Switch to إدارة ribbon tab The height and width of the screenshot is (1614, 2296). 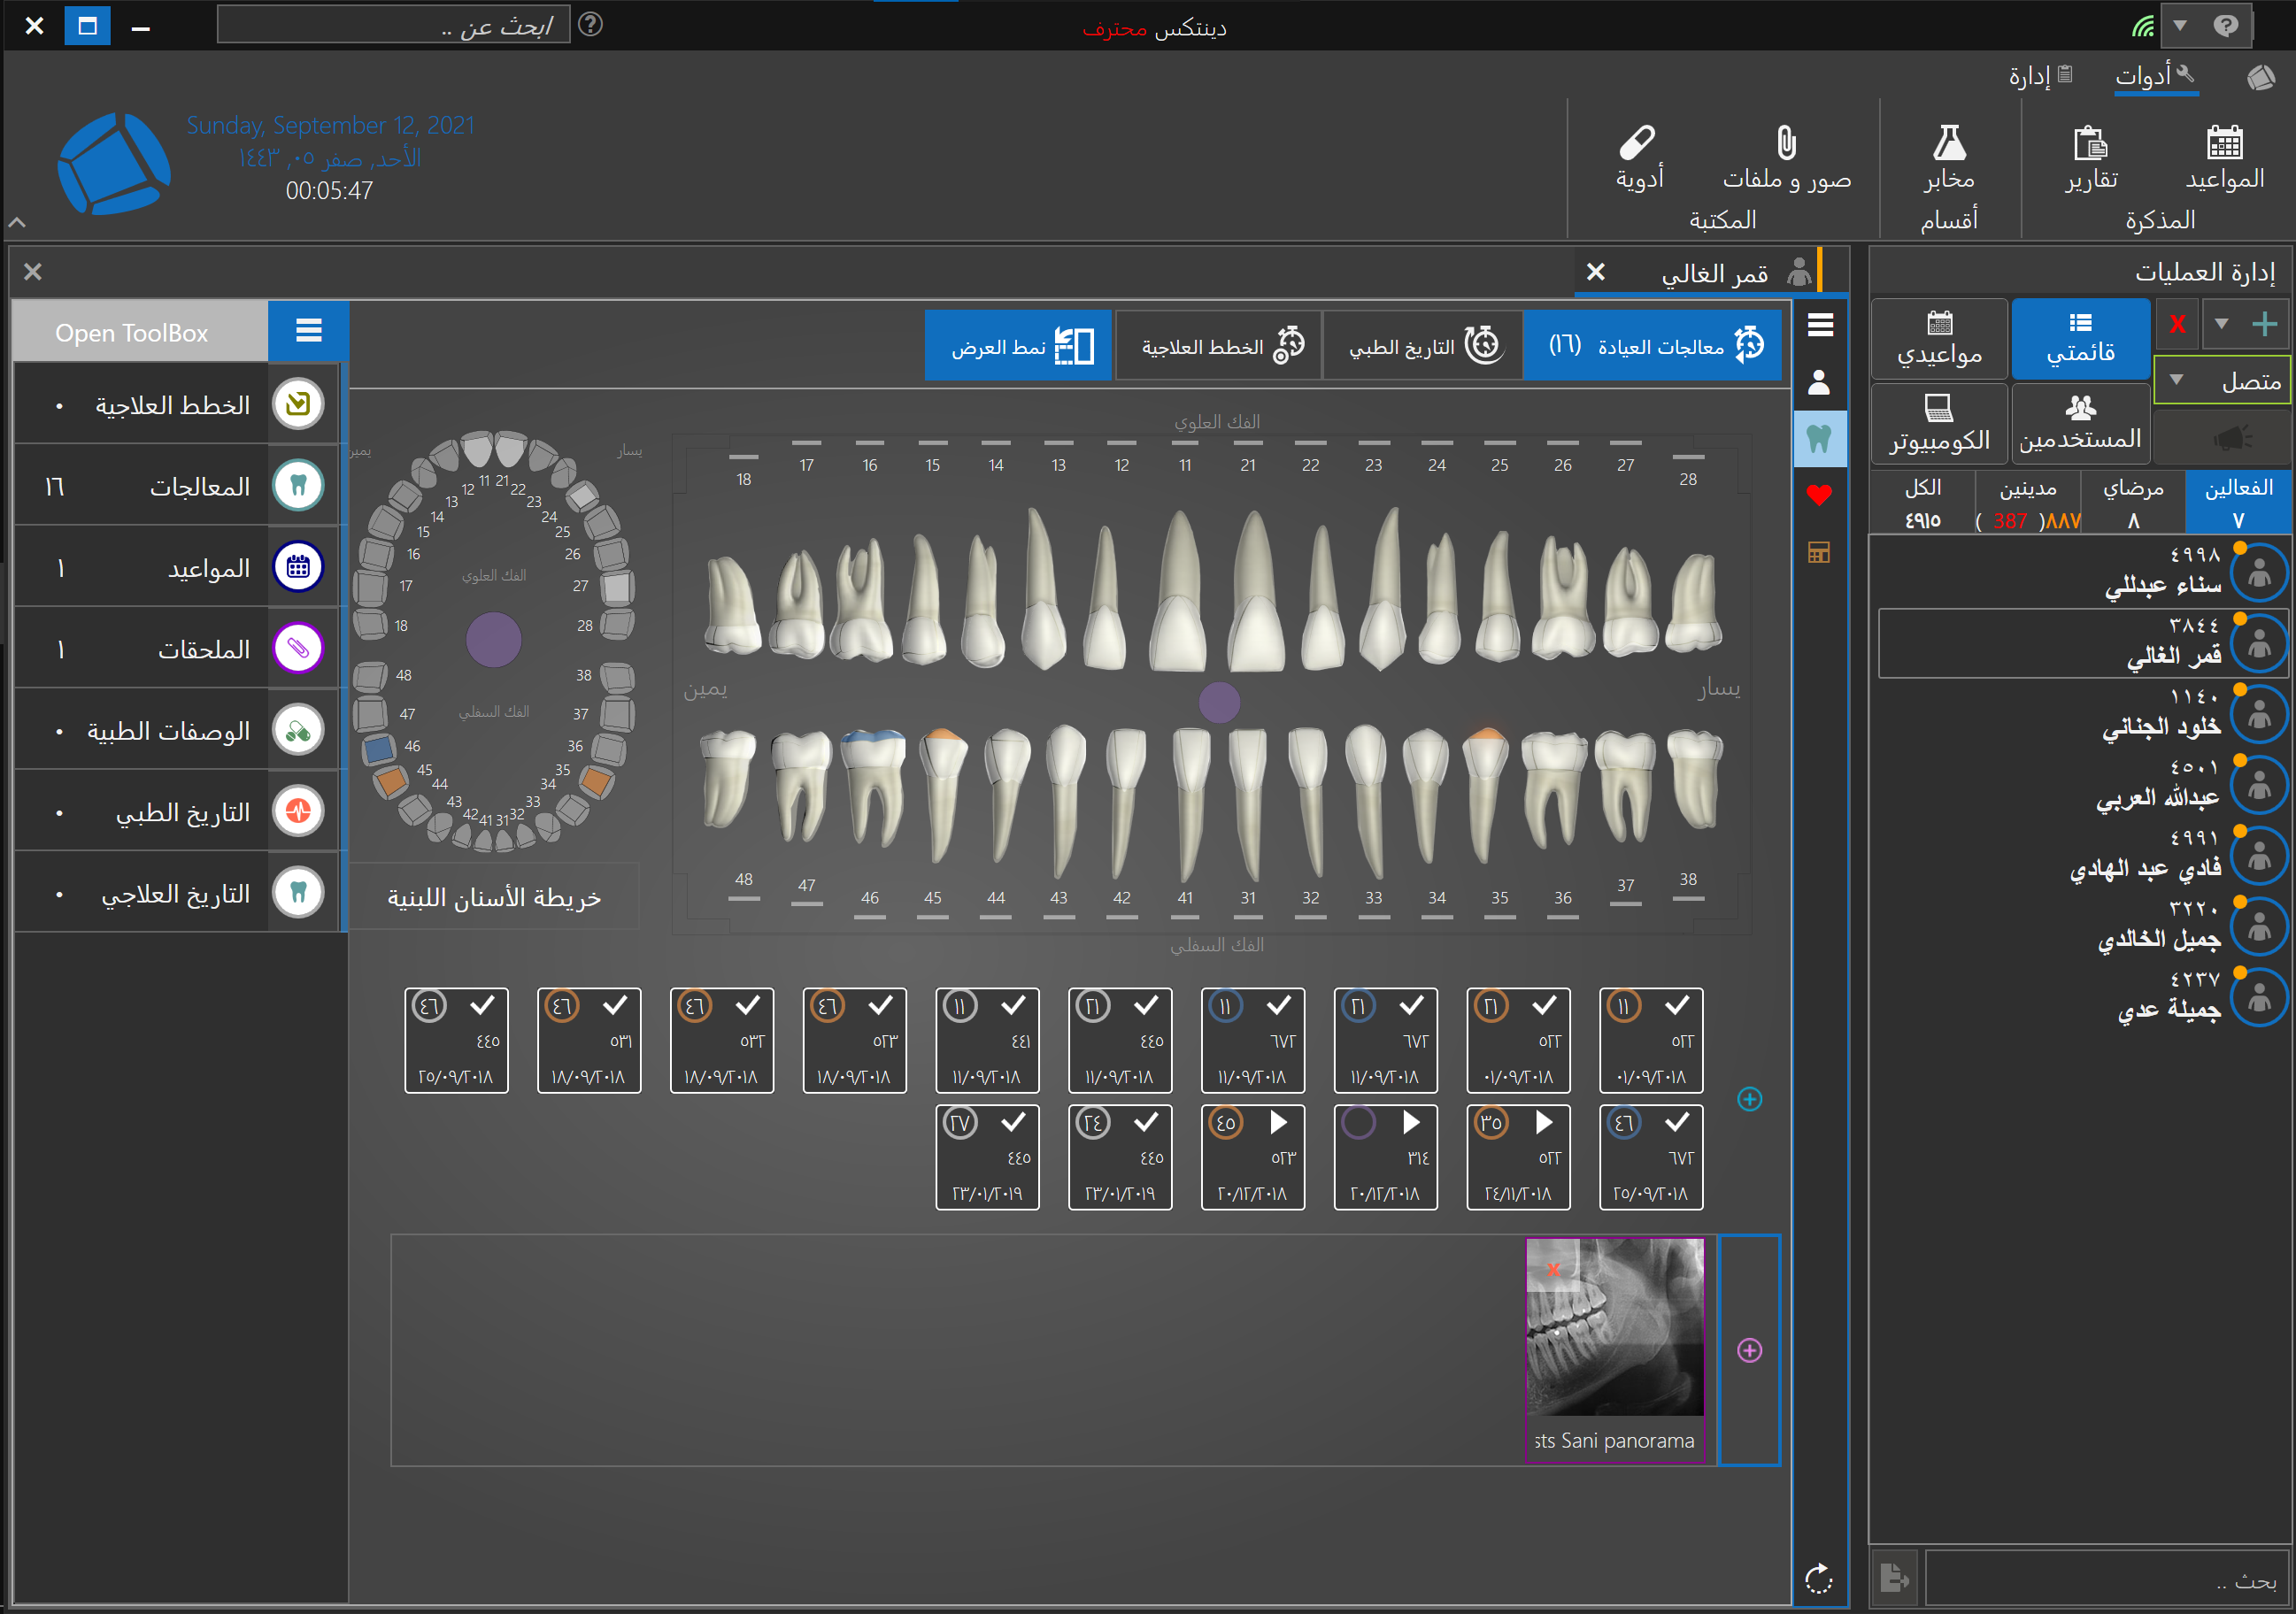[x=2040, y=76]
